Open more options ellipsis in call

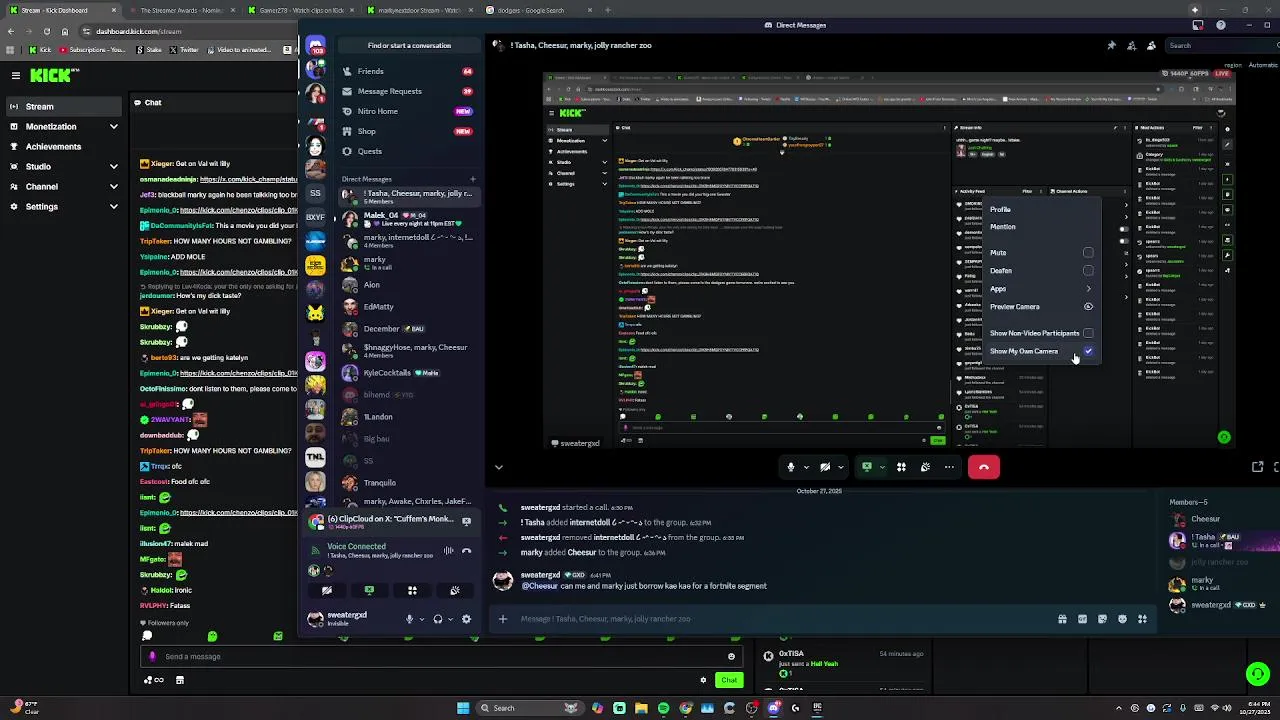(949, 467)
